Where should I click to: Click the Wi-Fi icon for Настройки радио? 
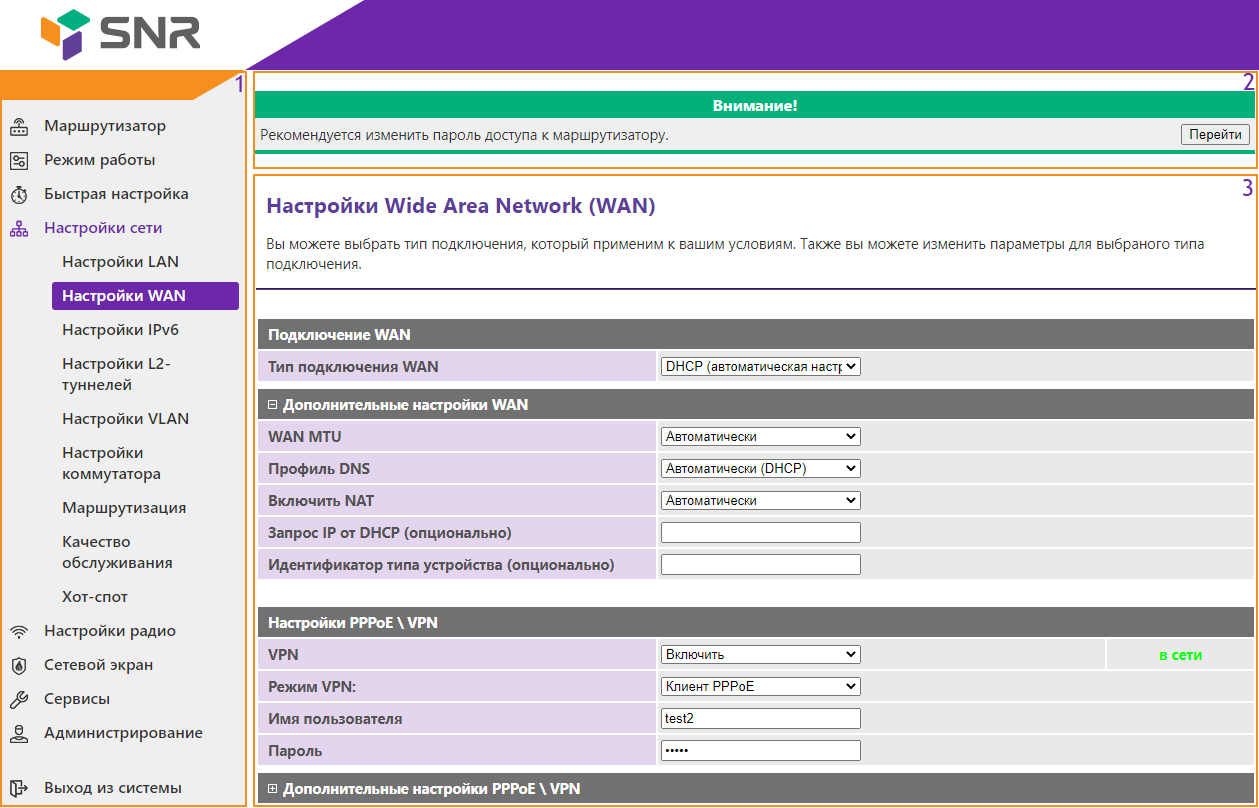(18, 632)
